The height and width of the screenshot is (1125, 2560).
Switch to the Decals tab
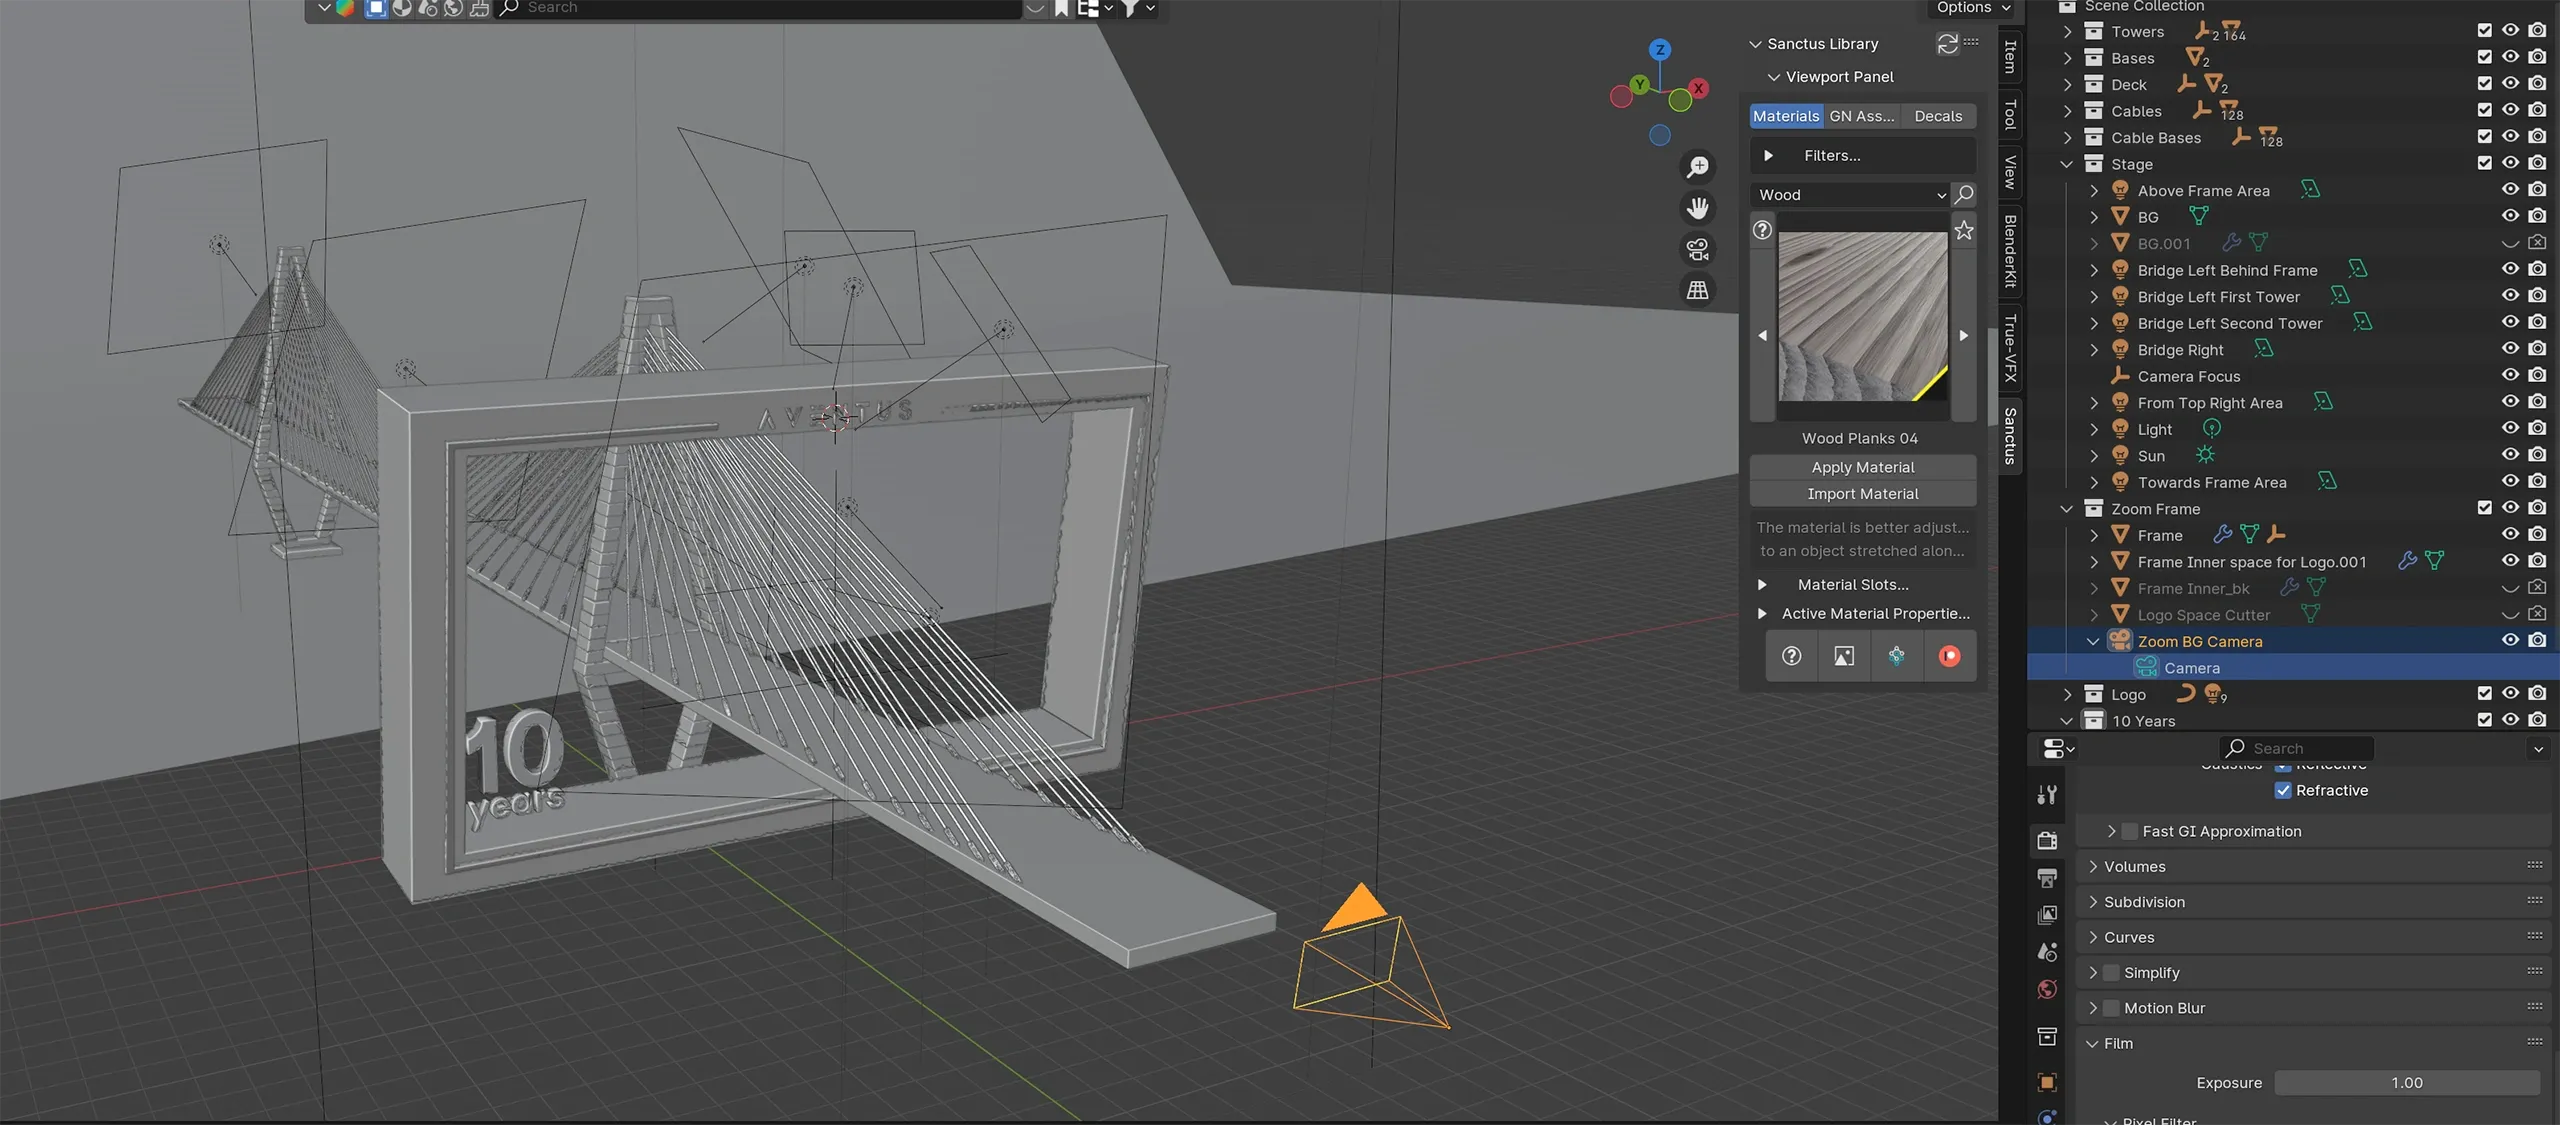point(1938,116)
